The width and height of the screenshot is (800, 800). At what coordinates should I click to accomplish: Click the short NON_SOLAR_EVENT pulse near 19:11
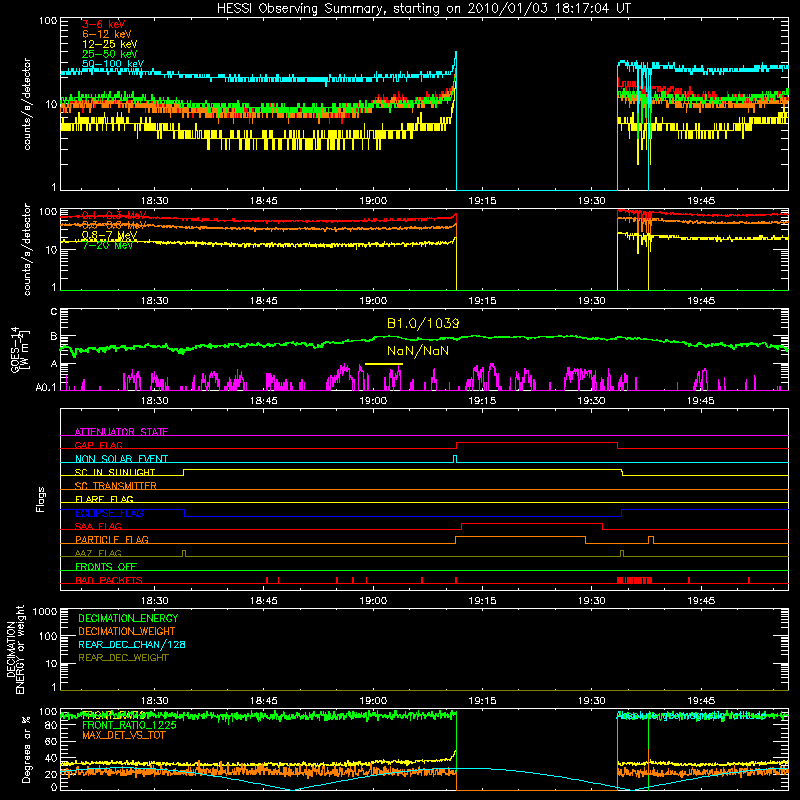pos(455,459)
